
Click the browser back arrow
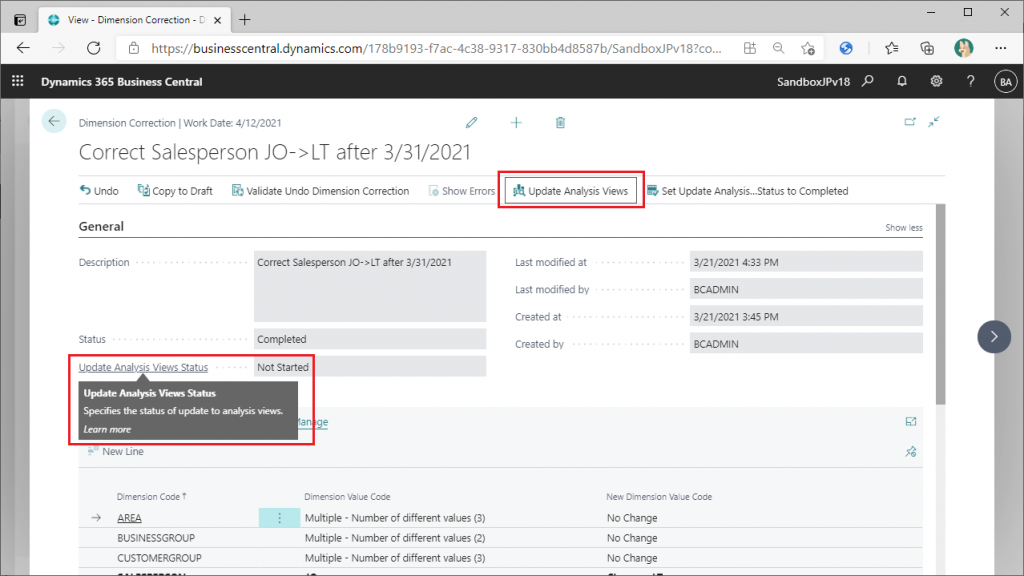click(x=24, y=48)
